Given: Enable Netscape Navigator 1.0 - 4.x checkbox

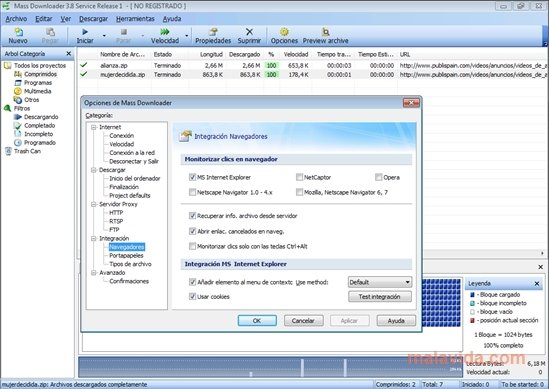Looking at the screenshot, I should point(192,192).
